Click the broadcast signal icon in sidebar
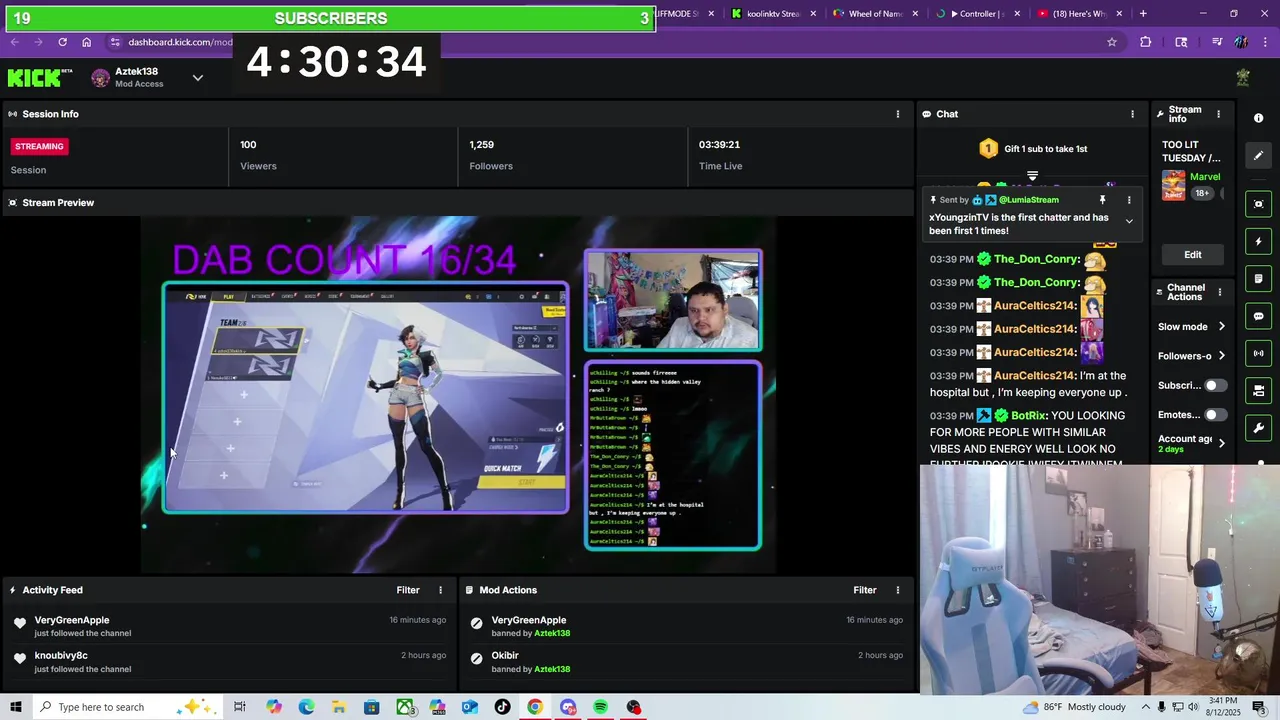 pyautogui.click(x=1258, y=353)
